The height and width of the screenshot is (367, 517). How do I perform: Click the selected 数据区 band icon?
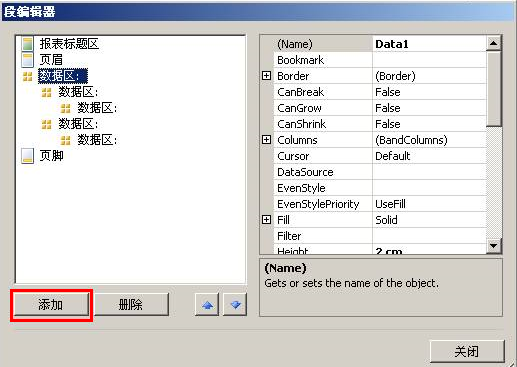(x=27, y=76)
